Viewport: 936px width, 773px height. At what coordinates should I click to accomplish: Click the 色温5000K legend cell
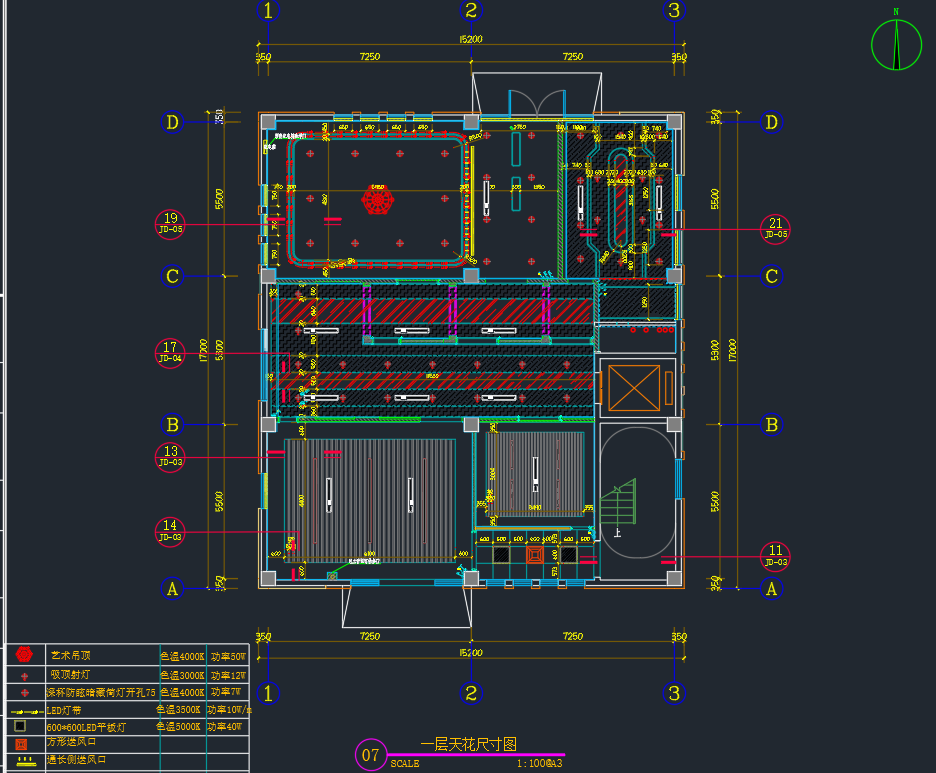(x=178, y=726)
